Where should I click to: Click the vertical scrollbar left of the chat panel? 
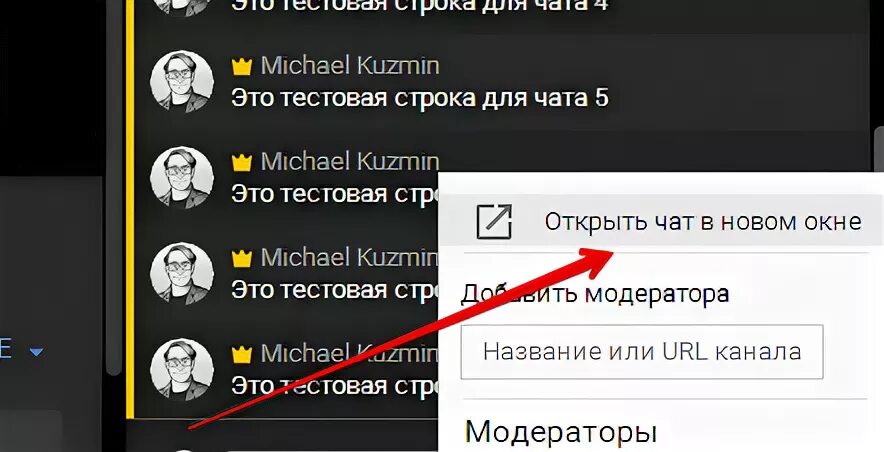click(x=114, y=186)
